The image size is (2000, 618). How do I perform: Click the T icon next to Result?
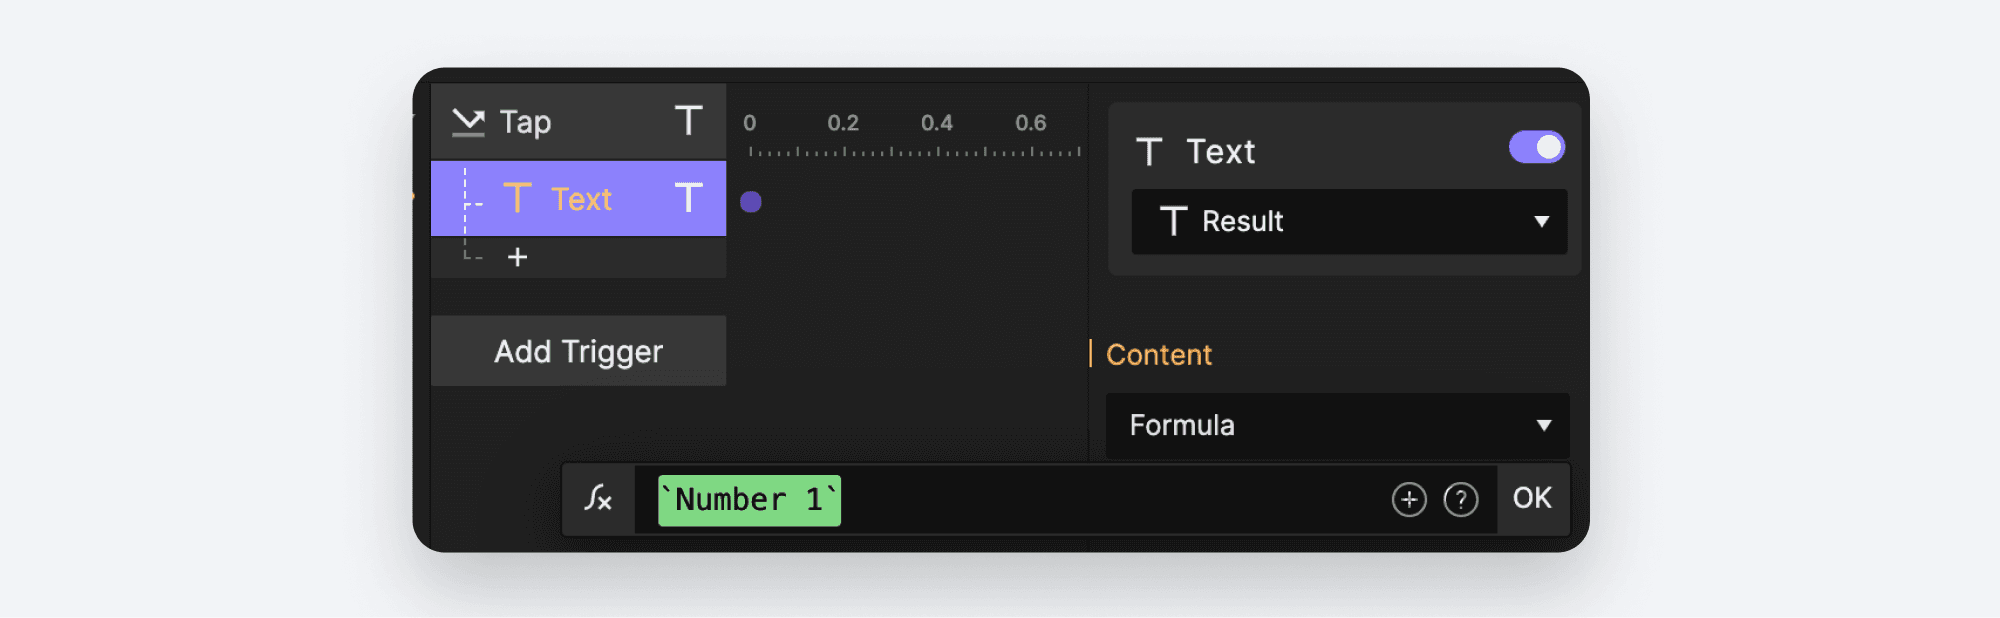1173,222
